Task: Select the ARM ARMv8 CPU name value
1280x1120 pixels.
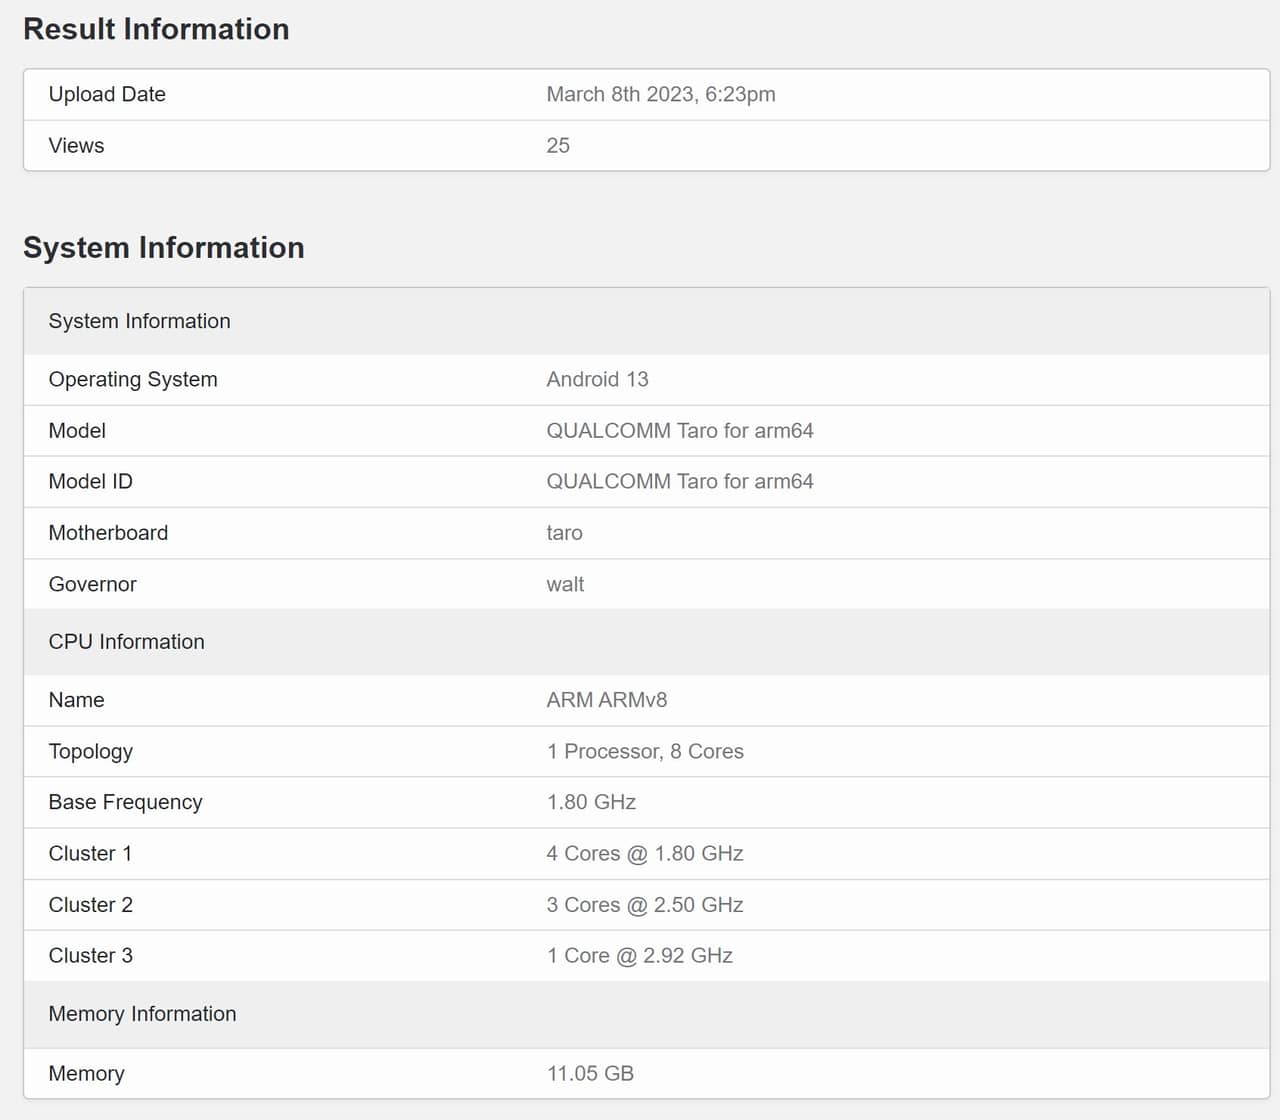Action: (x=606, y=700)
